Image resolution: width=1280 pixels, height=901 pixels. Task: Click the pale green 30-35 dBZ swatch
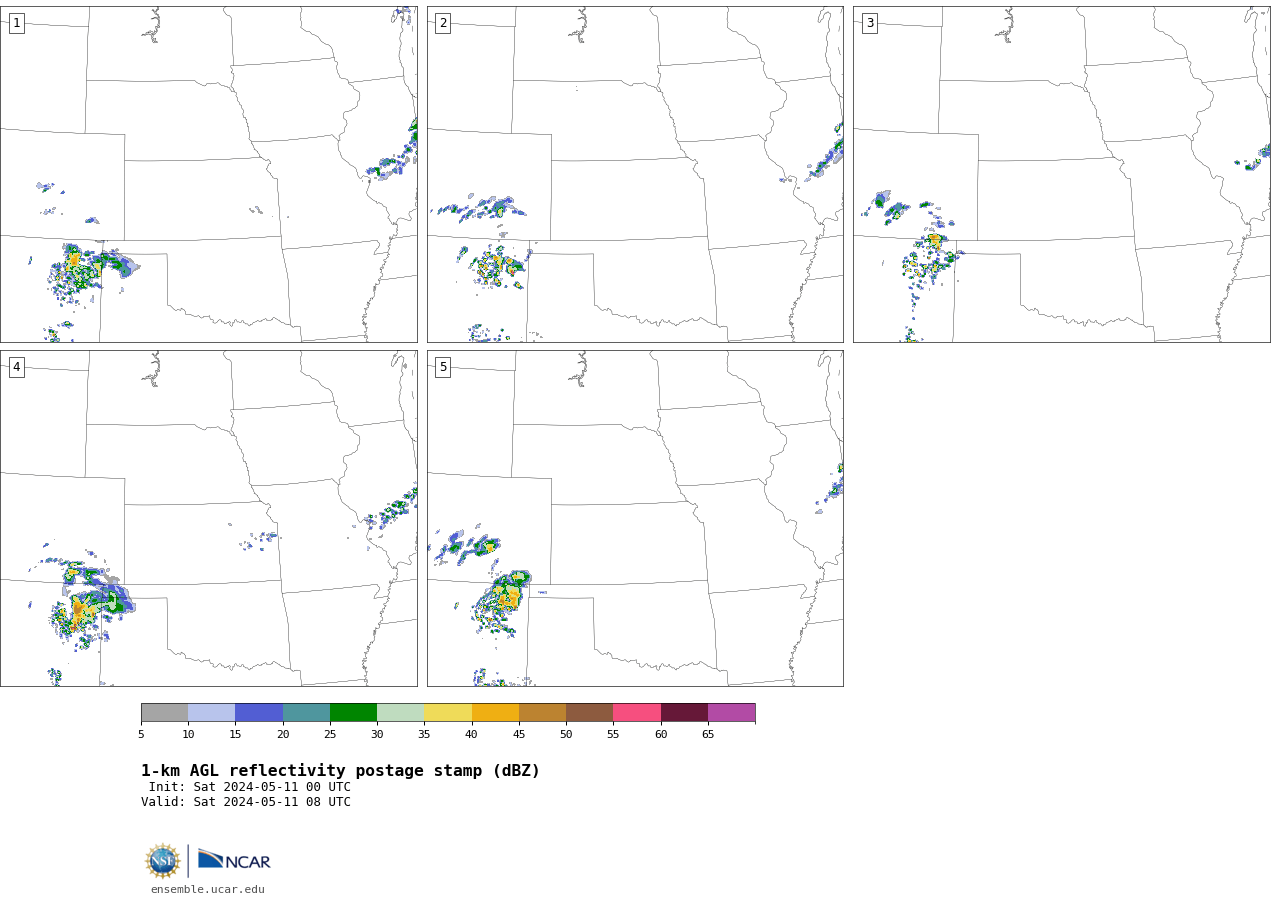point(401,712)
